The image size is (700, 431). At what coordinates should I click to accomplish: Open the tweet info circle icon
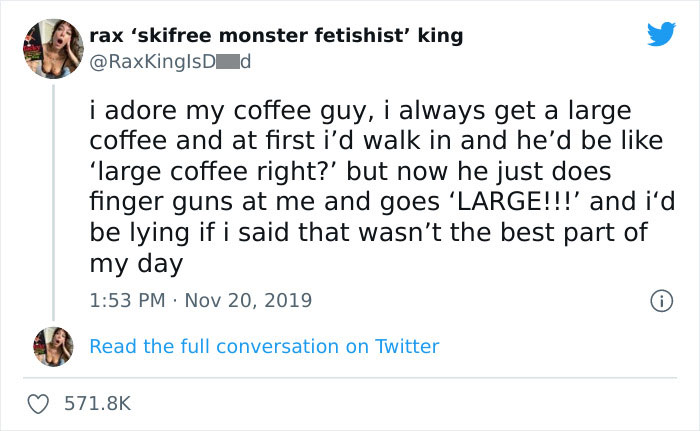(660, 299)
